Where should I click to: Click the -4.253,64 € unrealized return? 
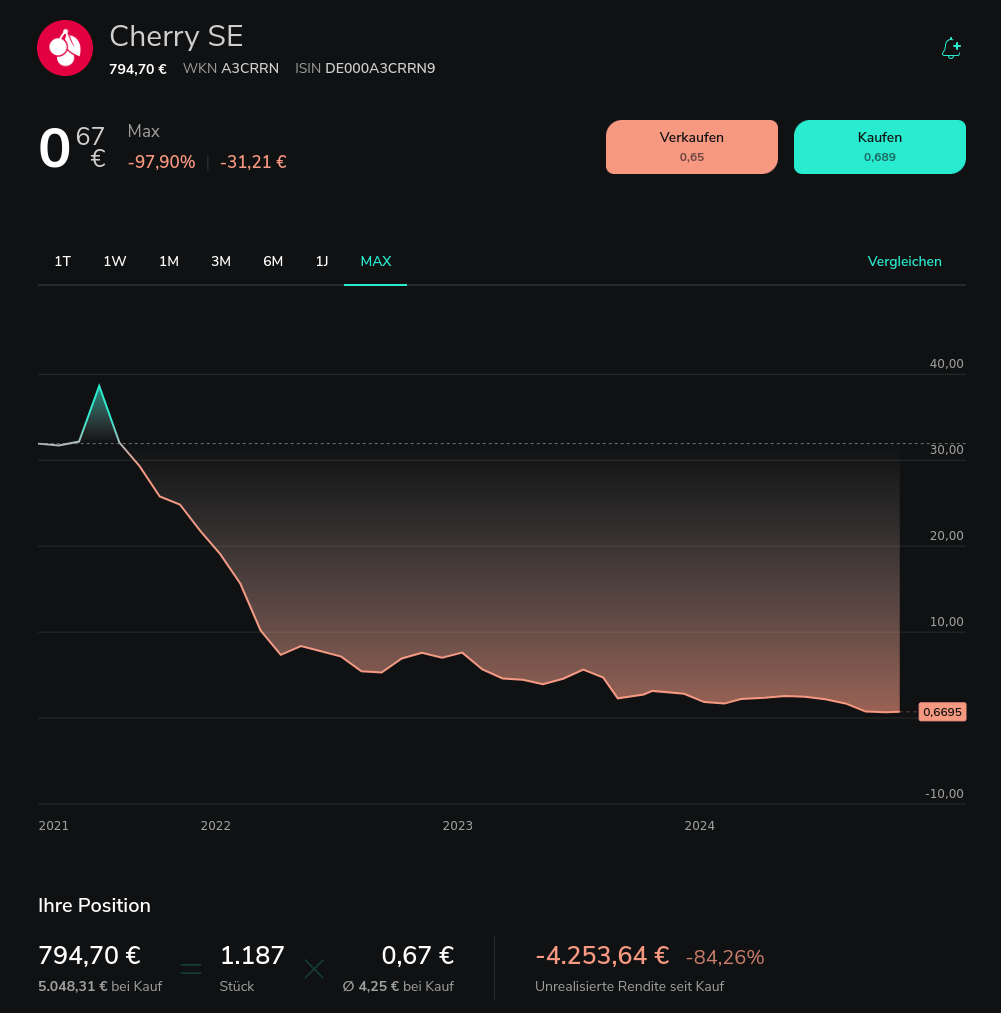(x=602, y=956)
